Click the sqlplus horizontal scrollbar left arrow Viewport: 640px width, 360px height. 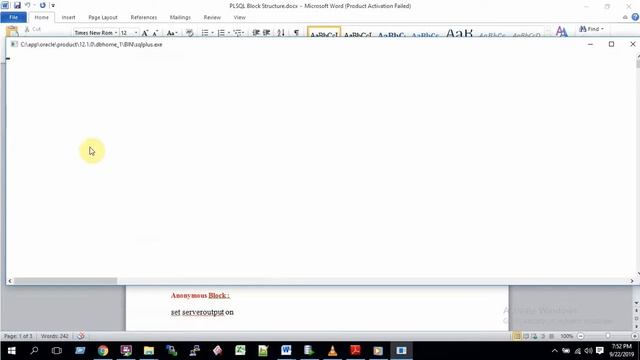tap(10, 281)
